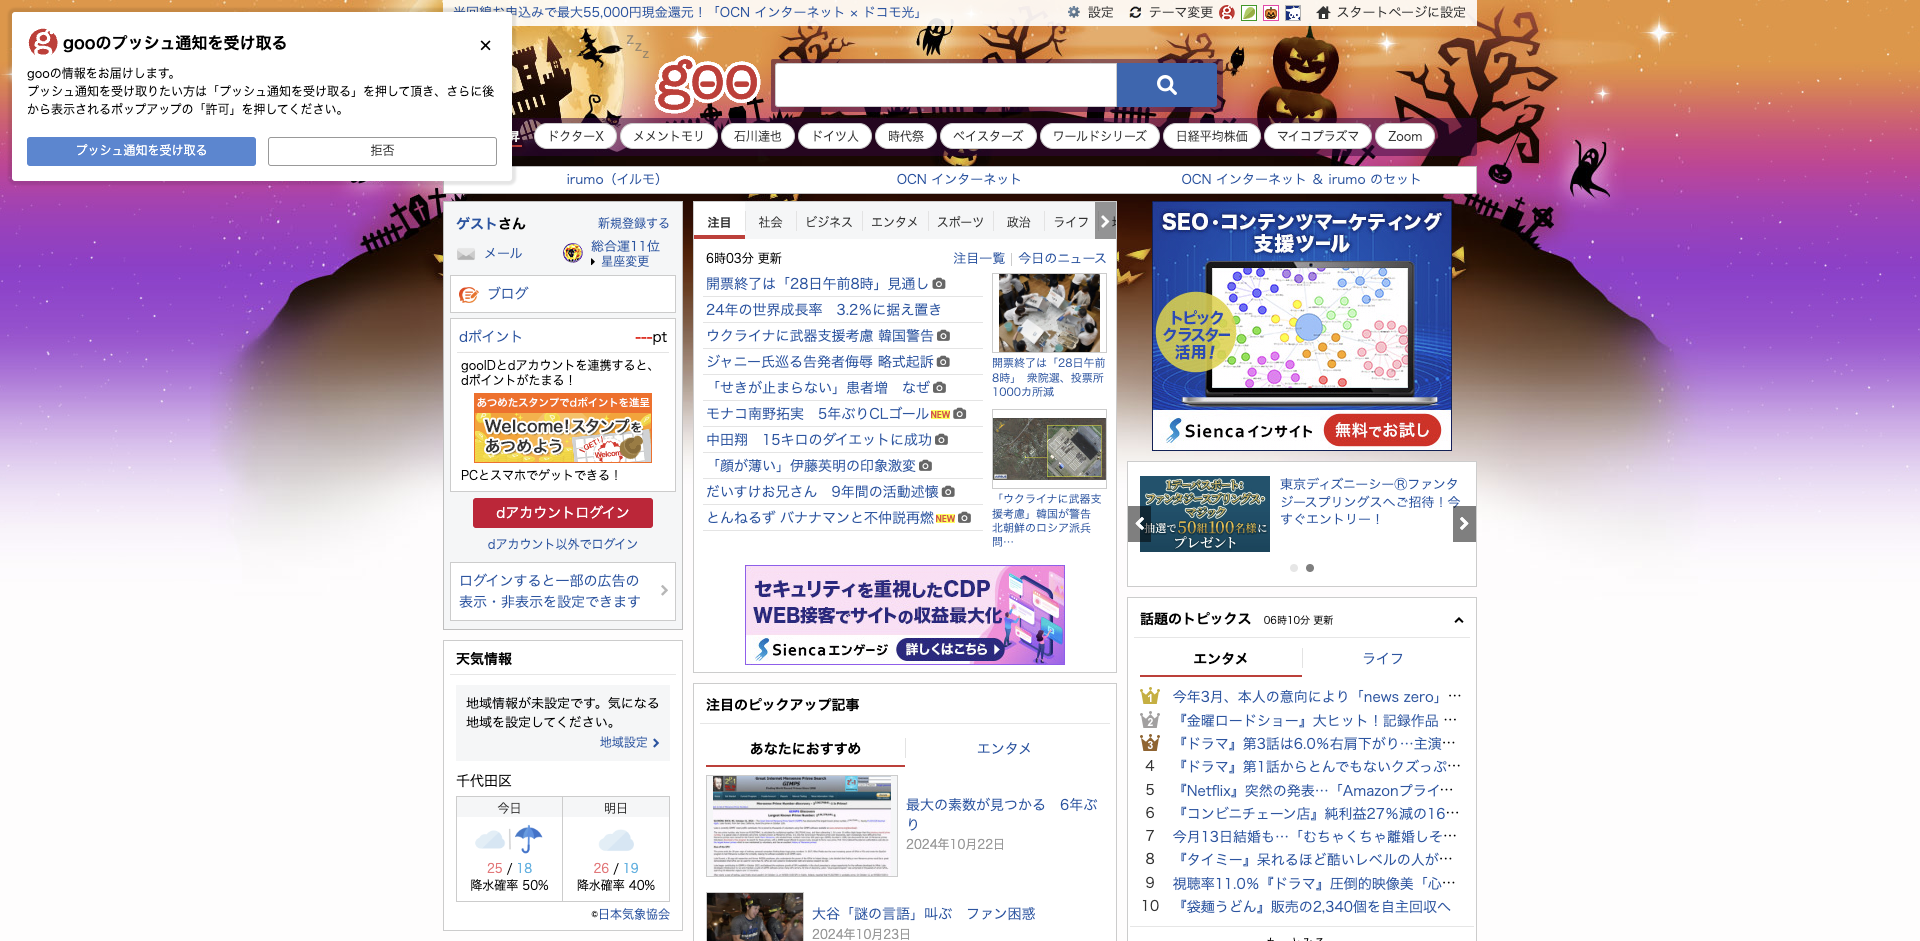
Task: Select the blue cat theme icon
Action: 1293,12
